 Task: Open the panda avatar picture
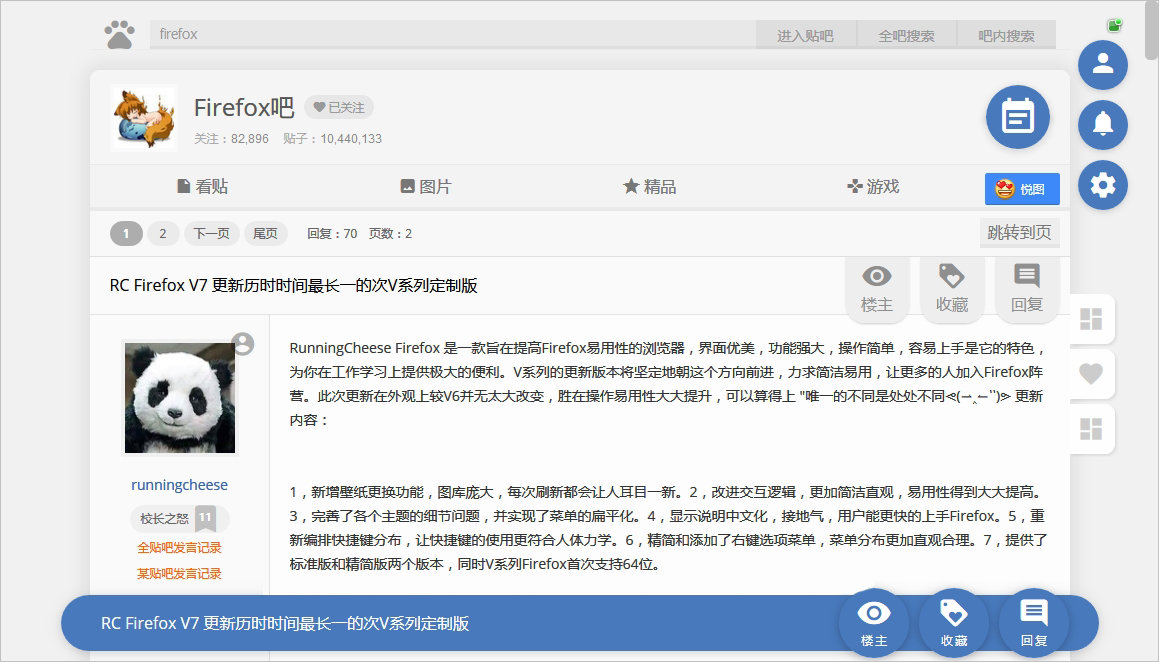click(x=180, y=397)
